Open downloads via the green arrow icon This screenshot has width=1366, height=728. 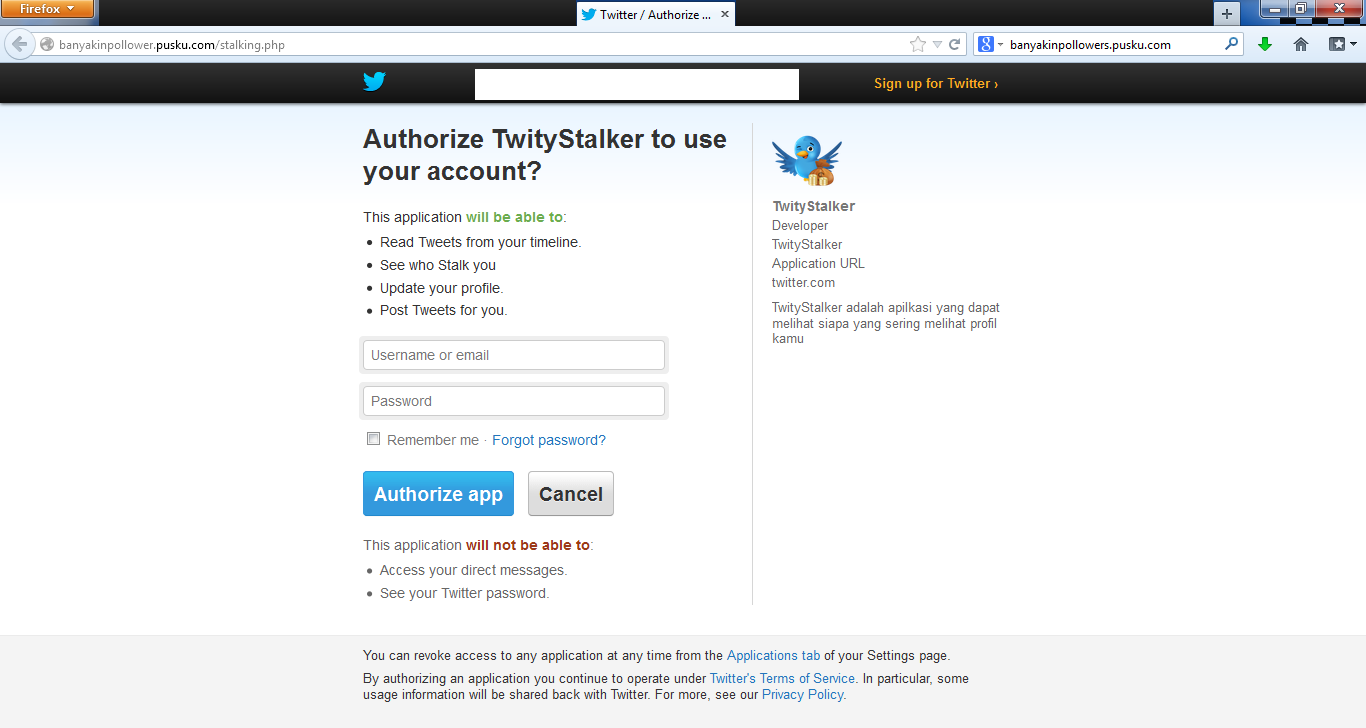pos(1265,44)
